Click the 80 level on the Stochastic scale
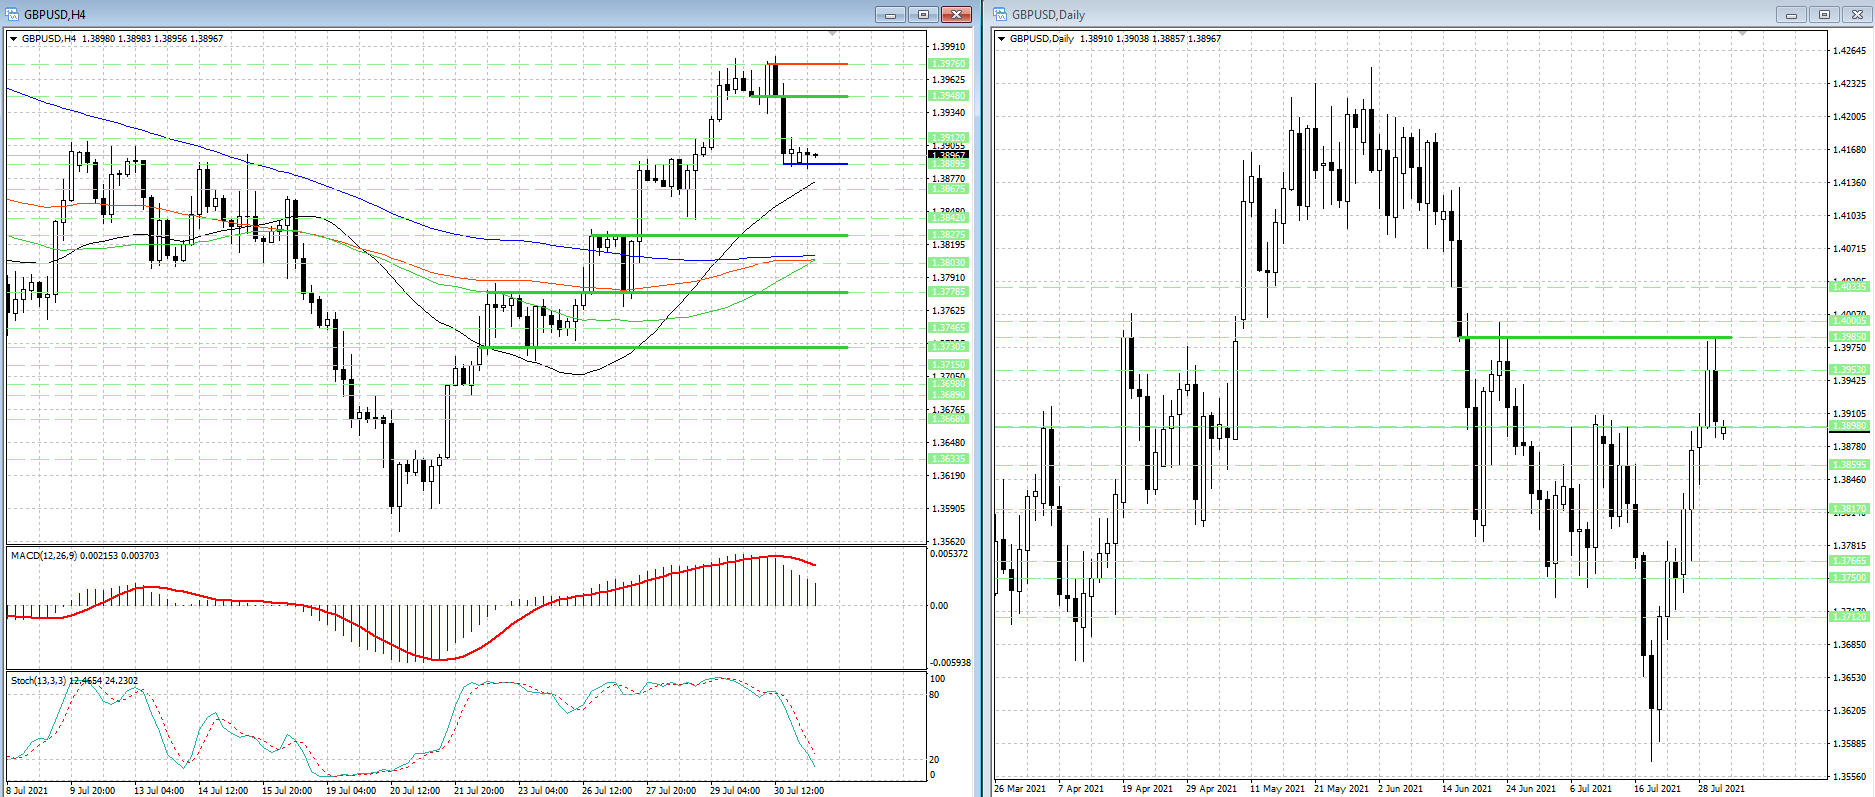The width and height of the screenshot is (1875, 797). (935, 695)
